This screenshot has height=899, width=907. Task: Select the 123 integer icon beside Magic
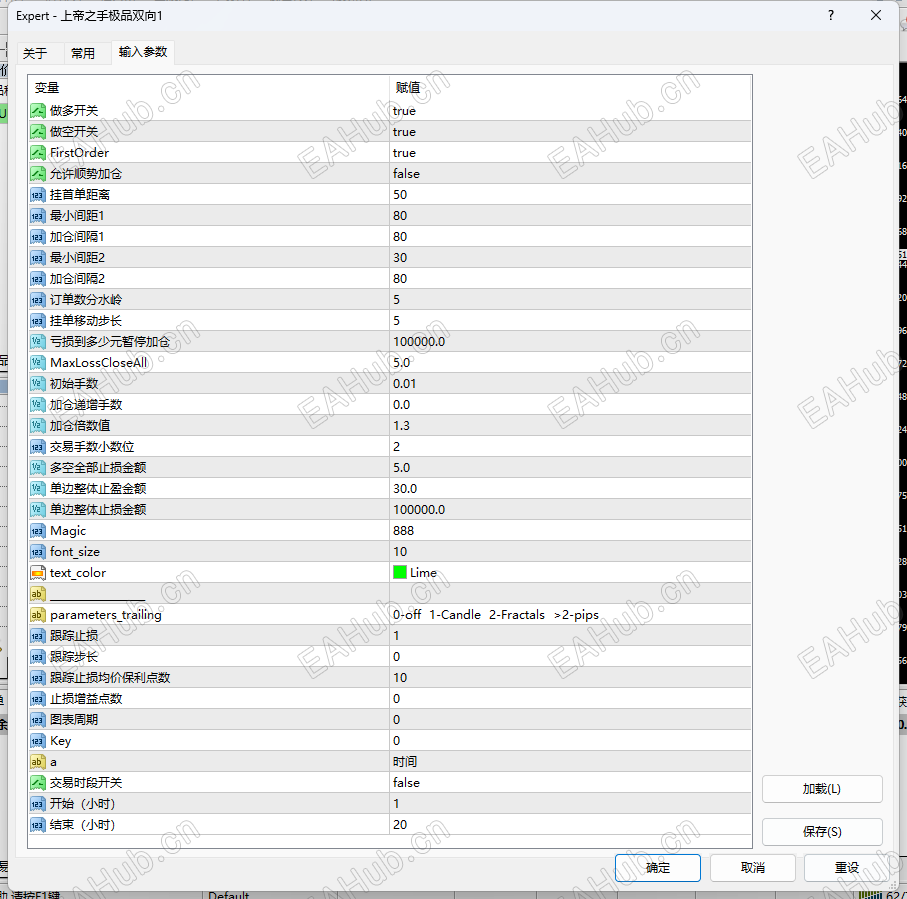point(39,531)
